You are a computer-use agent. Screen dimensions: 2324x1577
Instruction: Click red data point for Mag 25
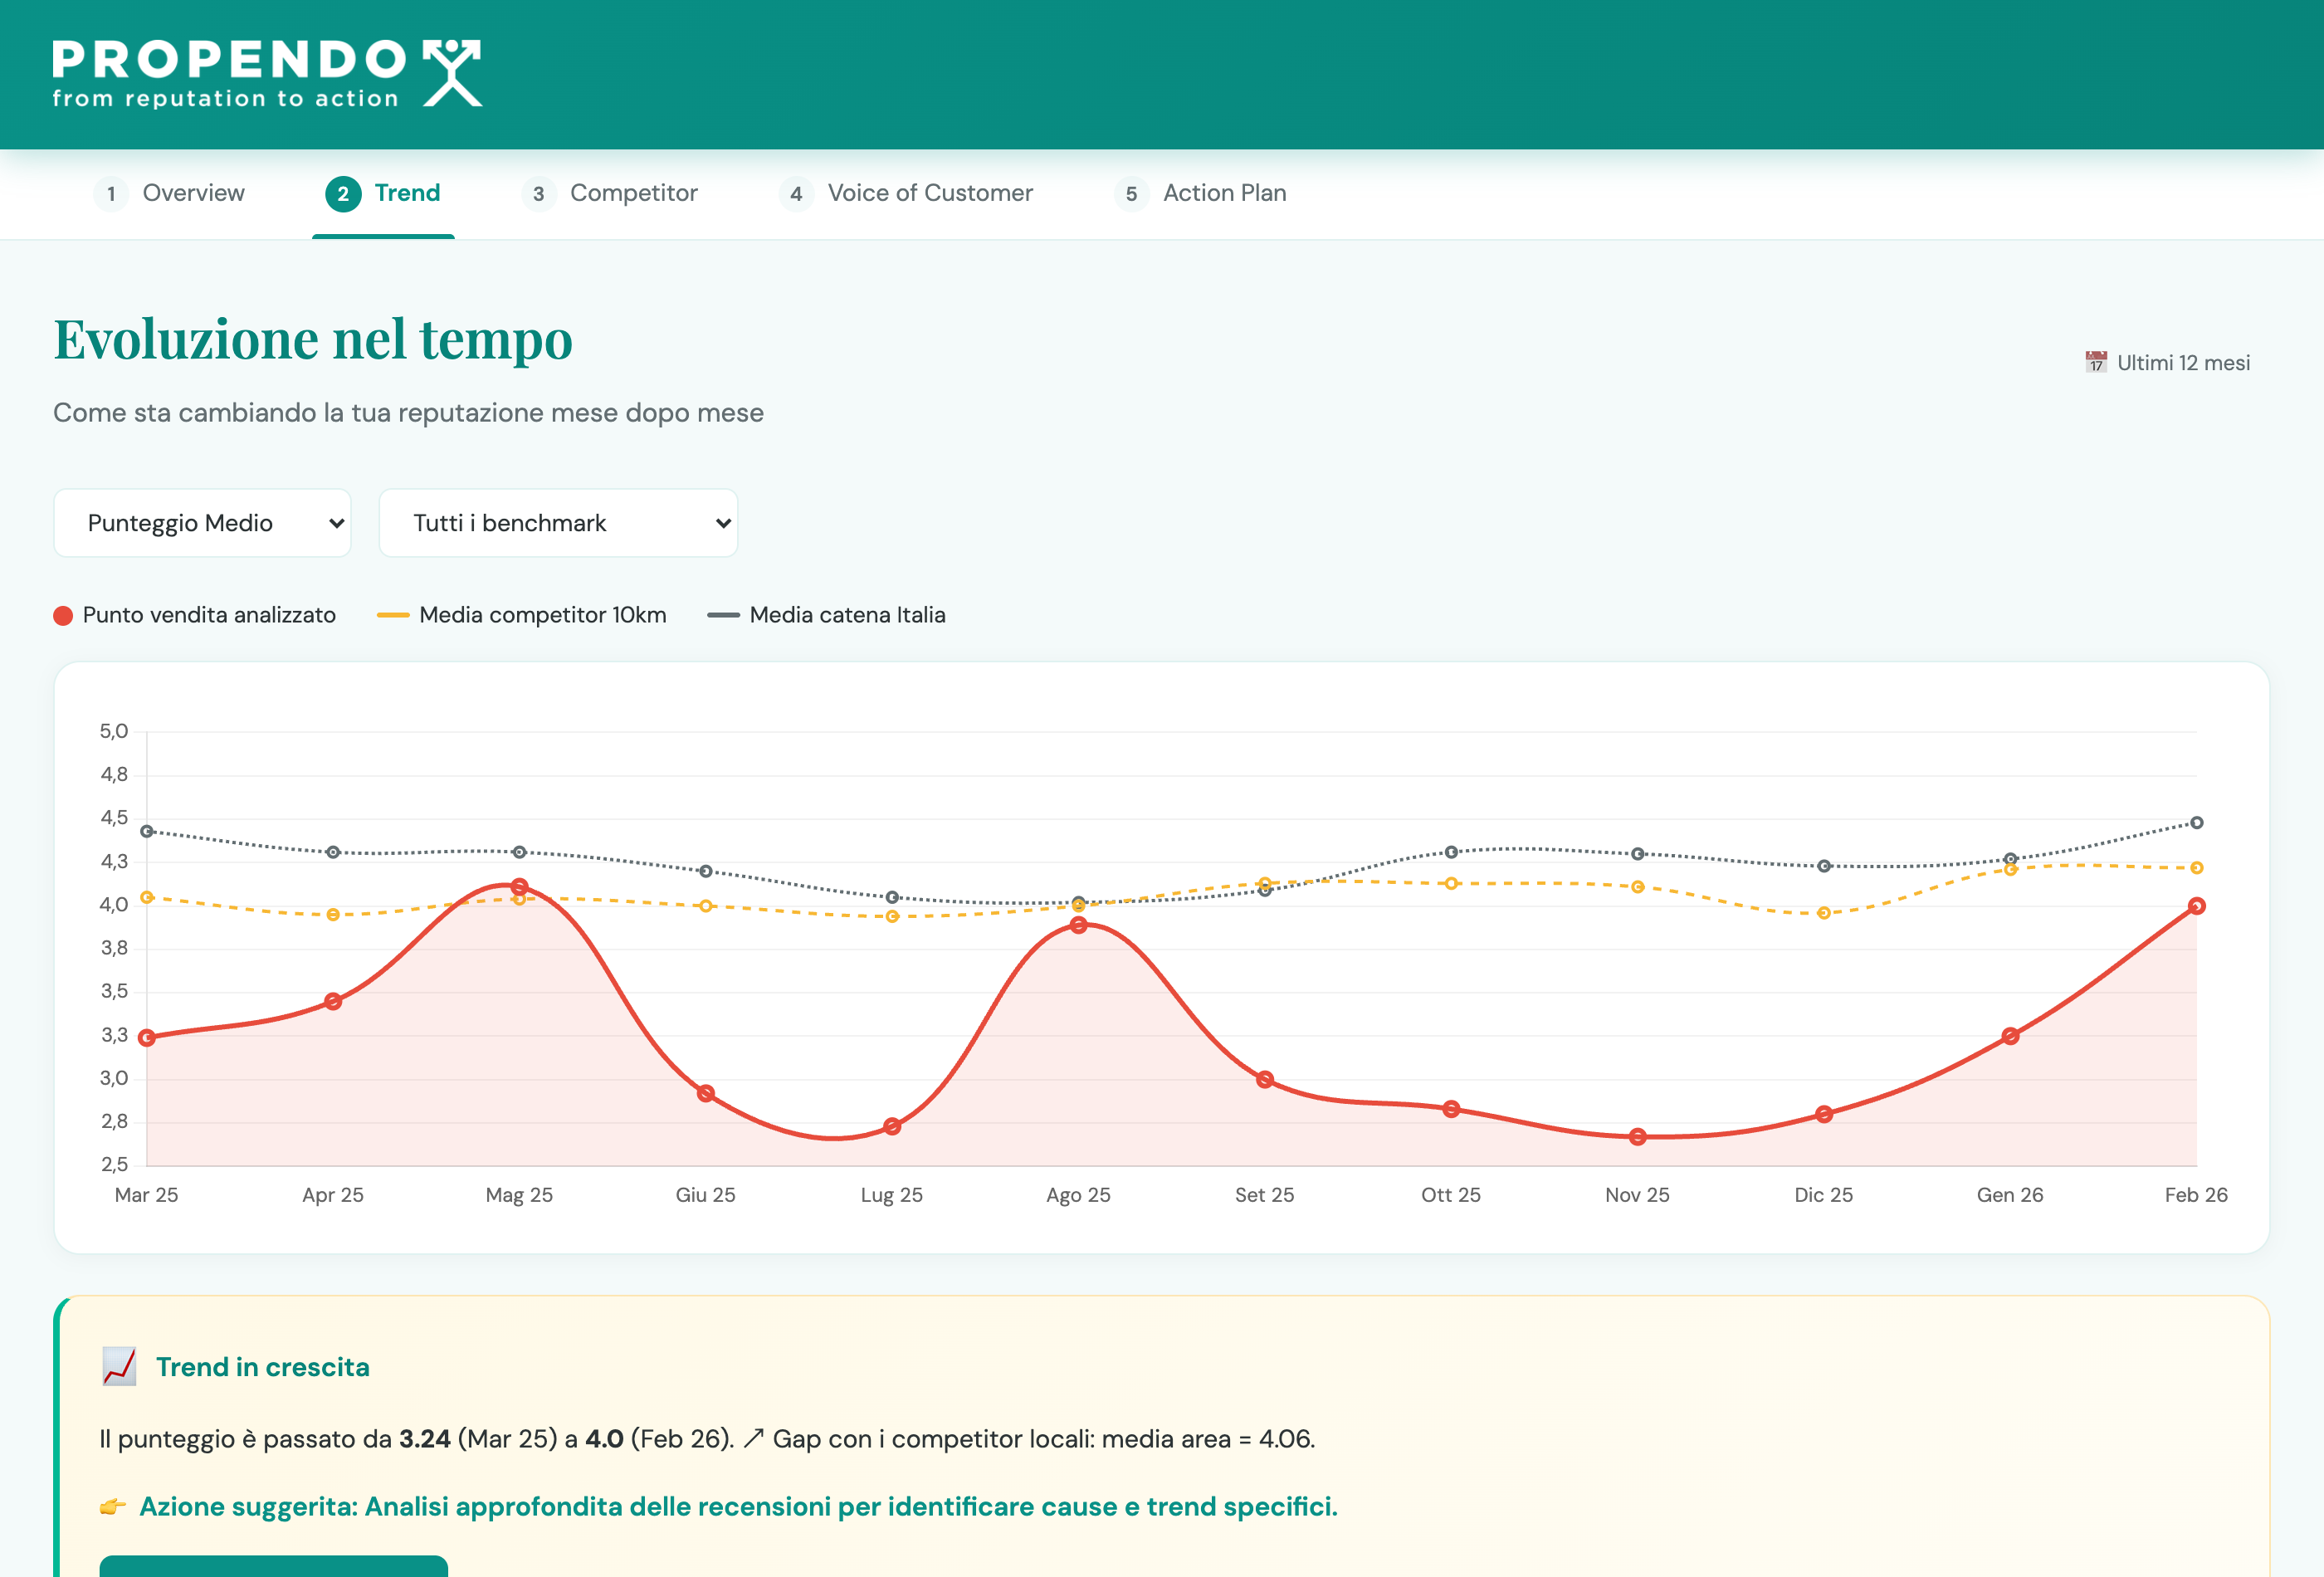[x=519, y=886]
